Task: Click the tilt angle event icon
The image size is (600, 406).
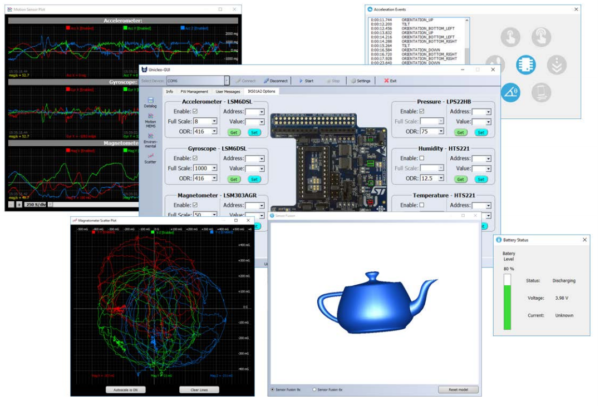Action: click(512, 92)
